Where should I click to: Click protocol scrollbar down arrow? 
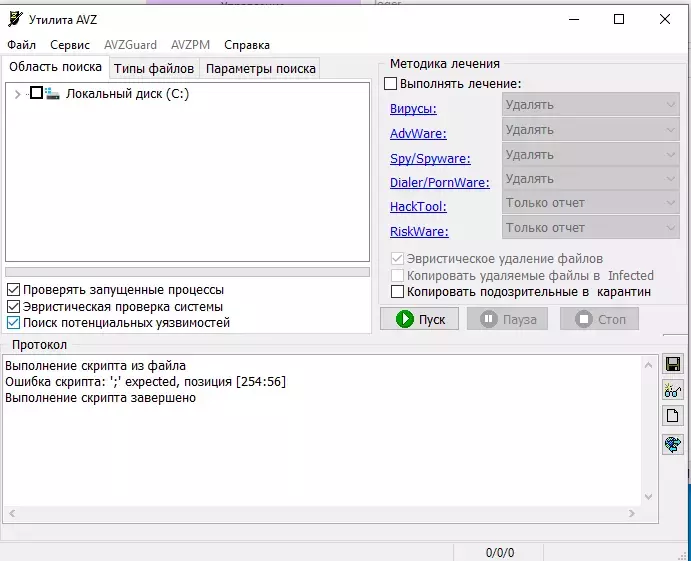pyautogui.click(x=648, y=497)
